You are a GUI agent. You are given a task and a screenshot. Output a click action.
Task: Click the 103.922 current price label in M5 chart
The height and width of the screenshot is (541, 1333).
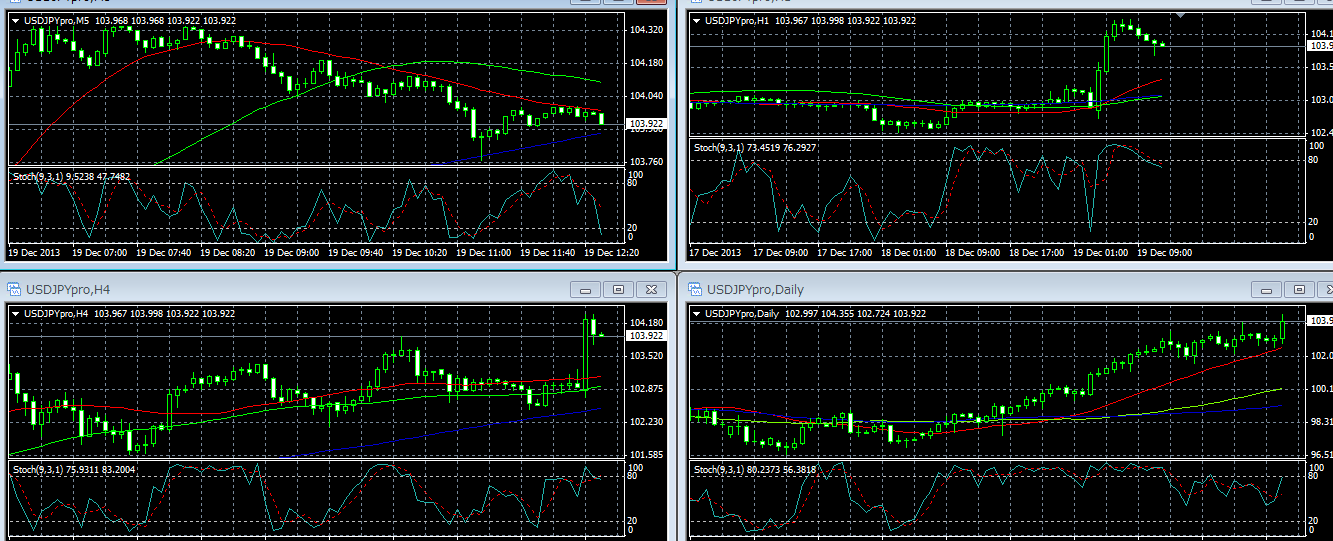645,124
